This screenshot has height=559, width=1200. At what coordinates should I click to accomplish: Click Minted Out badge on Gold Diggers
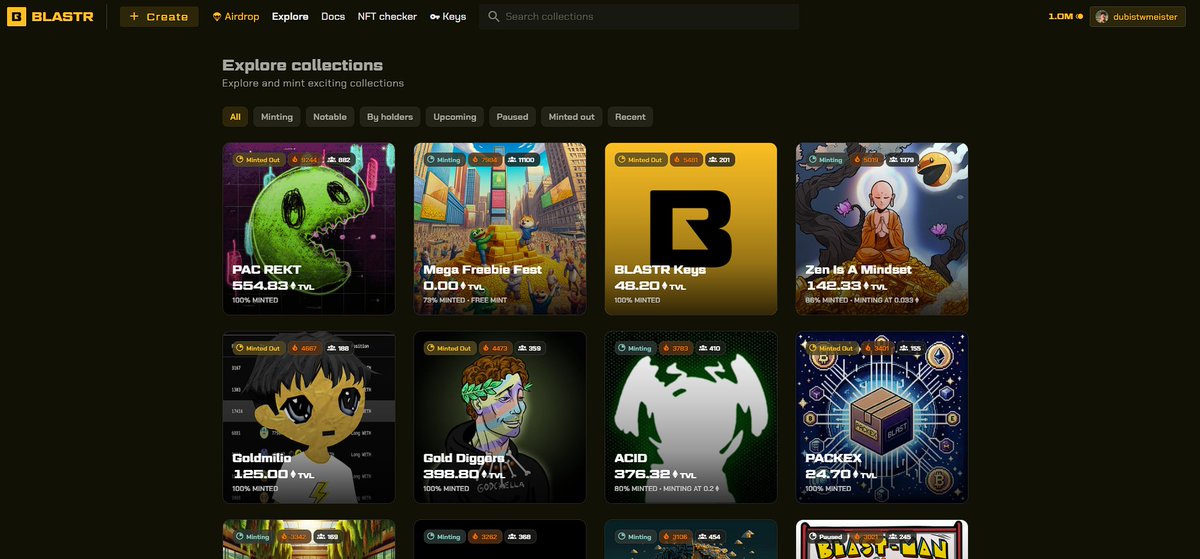point(450,348)
